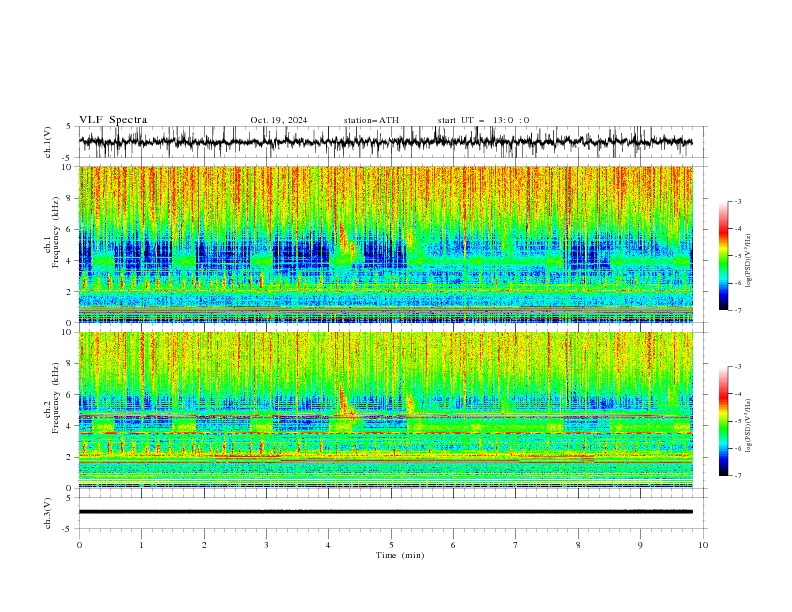The width and height of the screenshot is (792, 612).
Task: Click the "8" kHz tick of ch.2 spectrogram
Action: click(x=70, y=364)
